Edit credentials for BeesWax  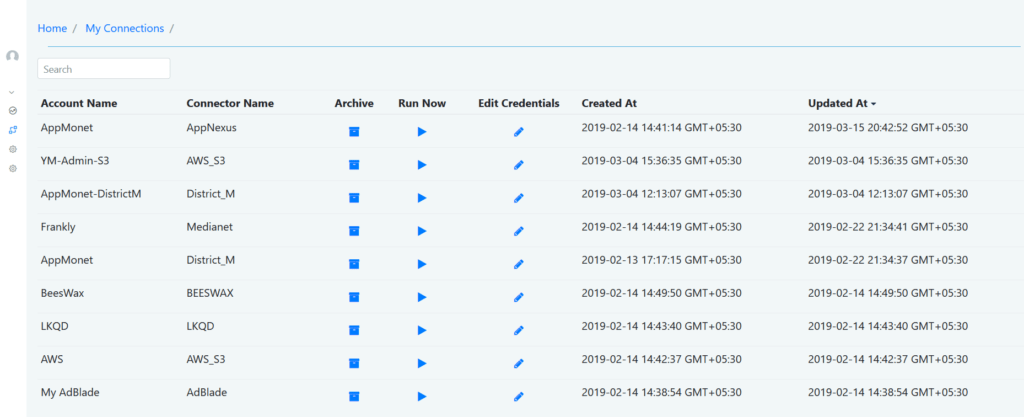[519, 297]
